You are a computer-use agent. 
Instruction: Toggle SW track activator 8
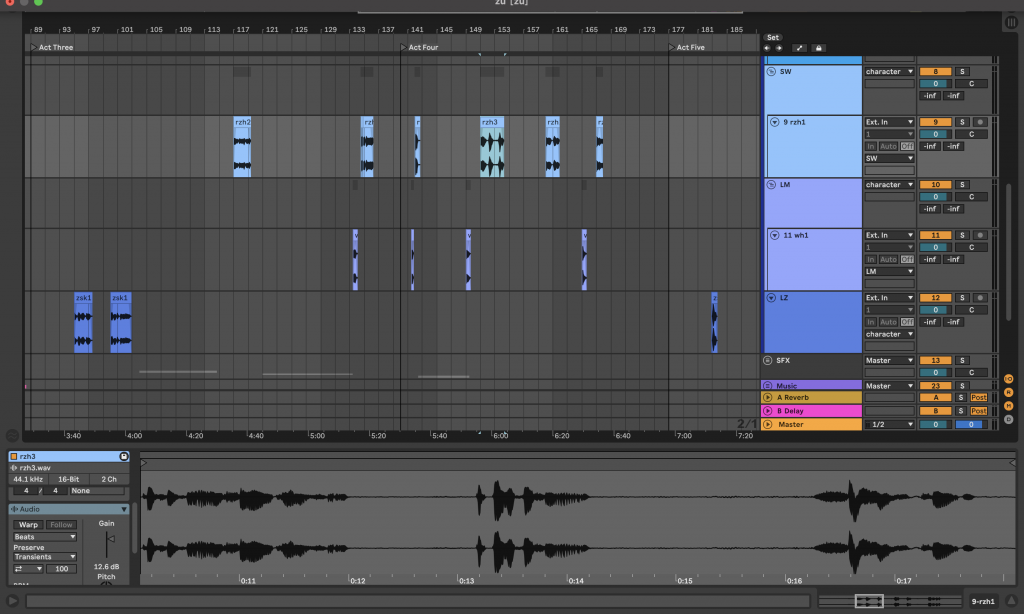(x=935, y=72)
